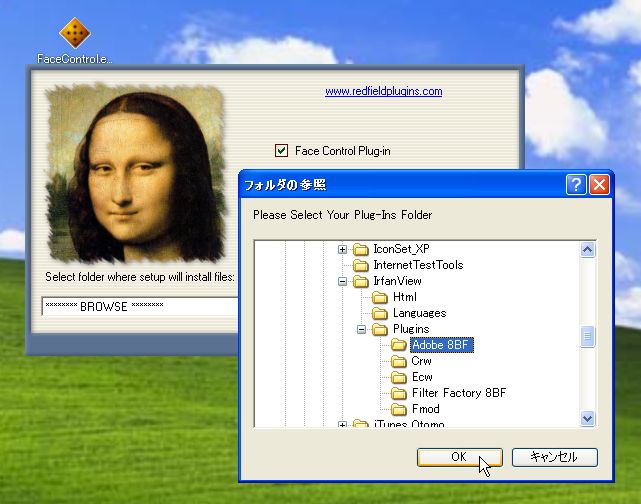The image size is (641, 504).
Task: Select the IrfanView folder name
Action: tap(397, 281)
